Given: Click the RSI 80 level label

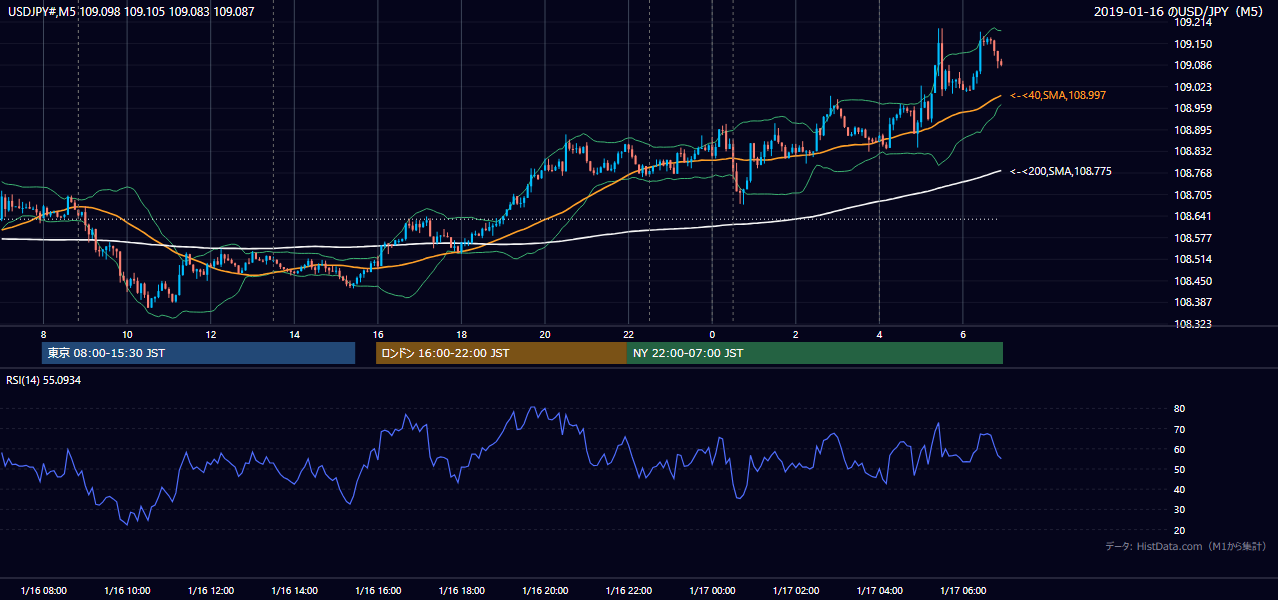Looking at the screenshot, I should pos(1179,409).
